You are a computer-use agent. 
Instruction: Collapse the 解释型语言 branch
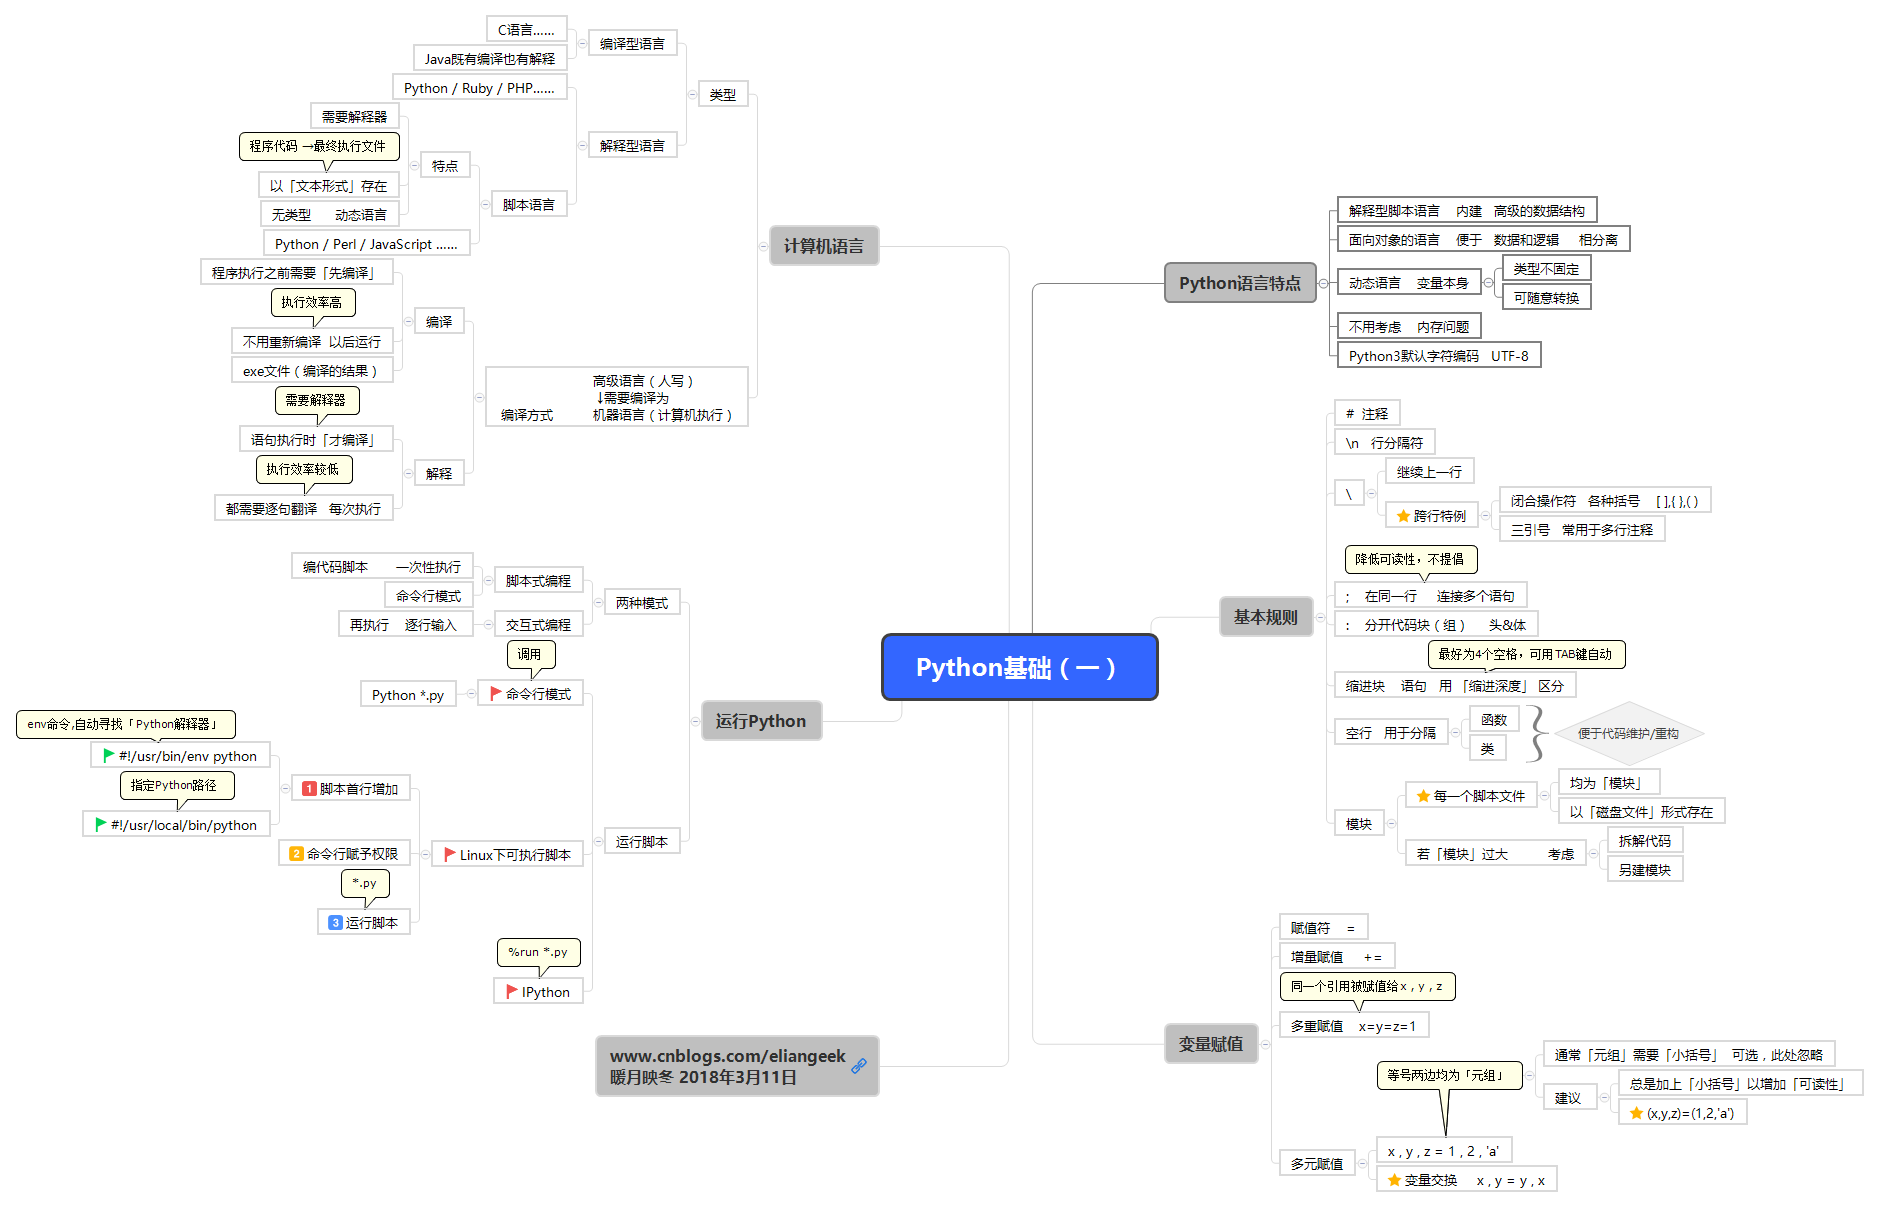[582, 145]
